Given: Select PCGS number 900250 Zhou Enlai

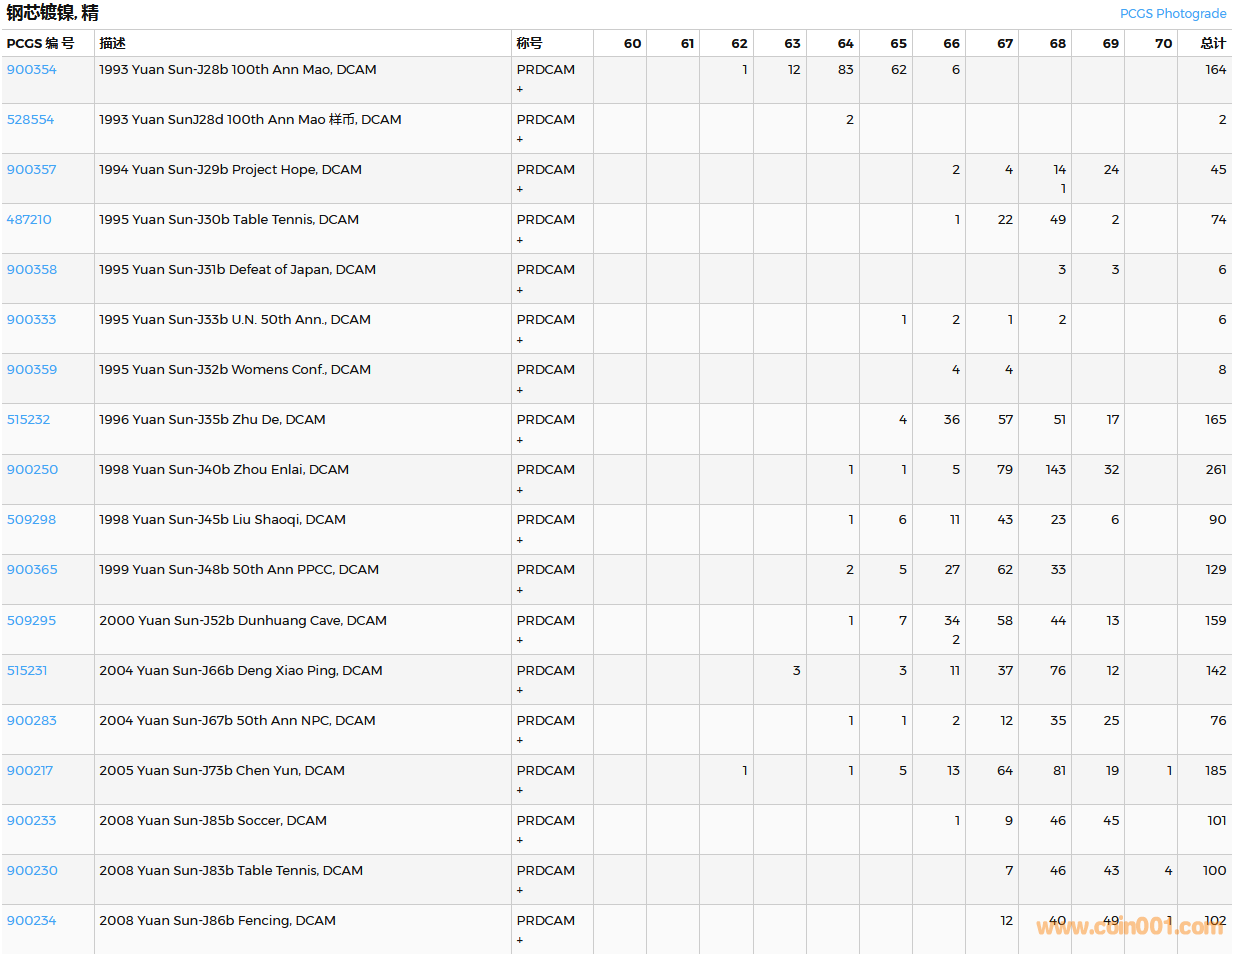Looking at the screenshot, I should pyautogui.click(x=32, y=470).
